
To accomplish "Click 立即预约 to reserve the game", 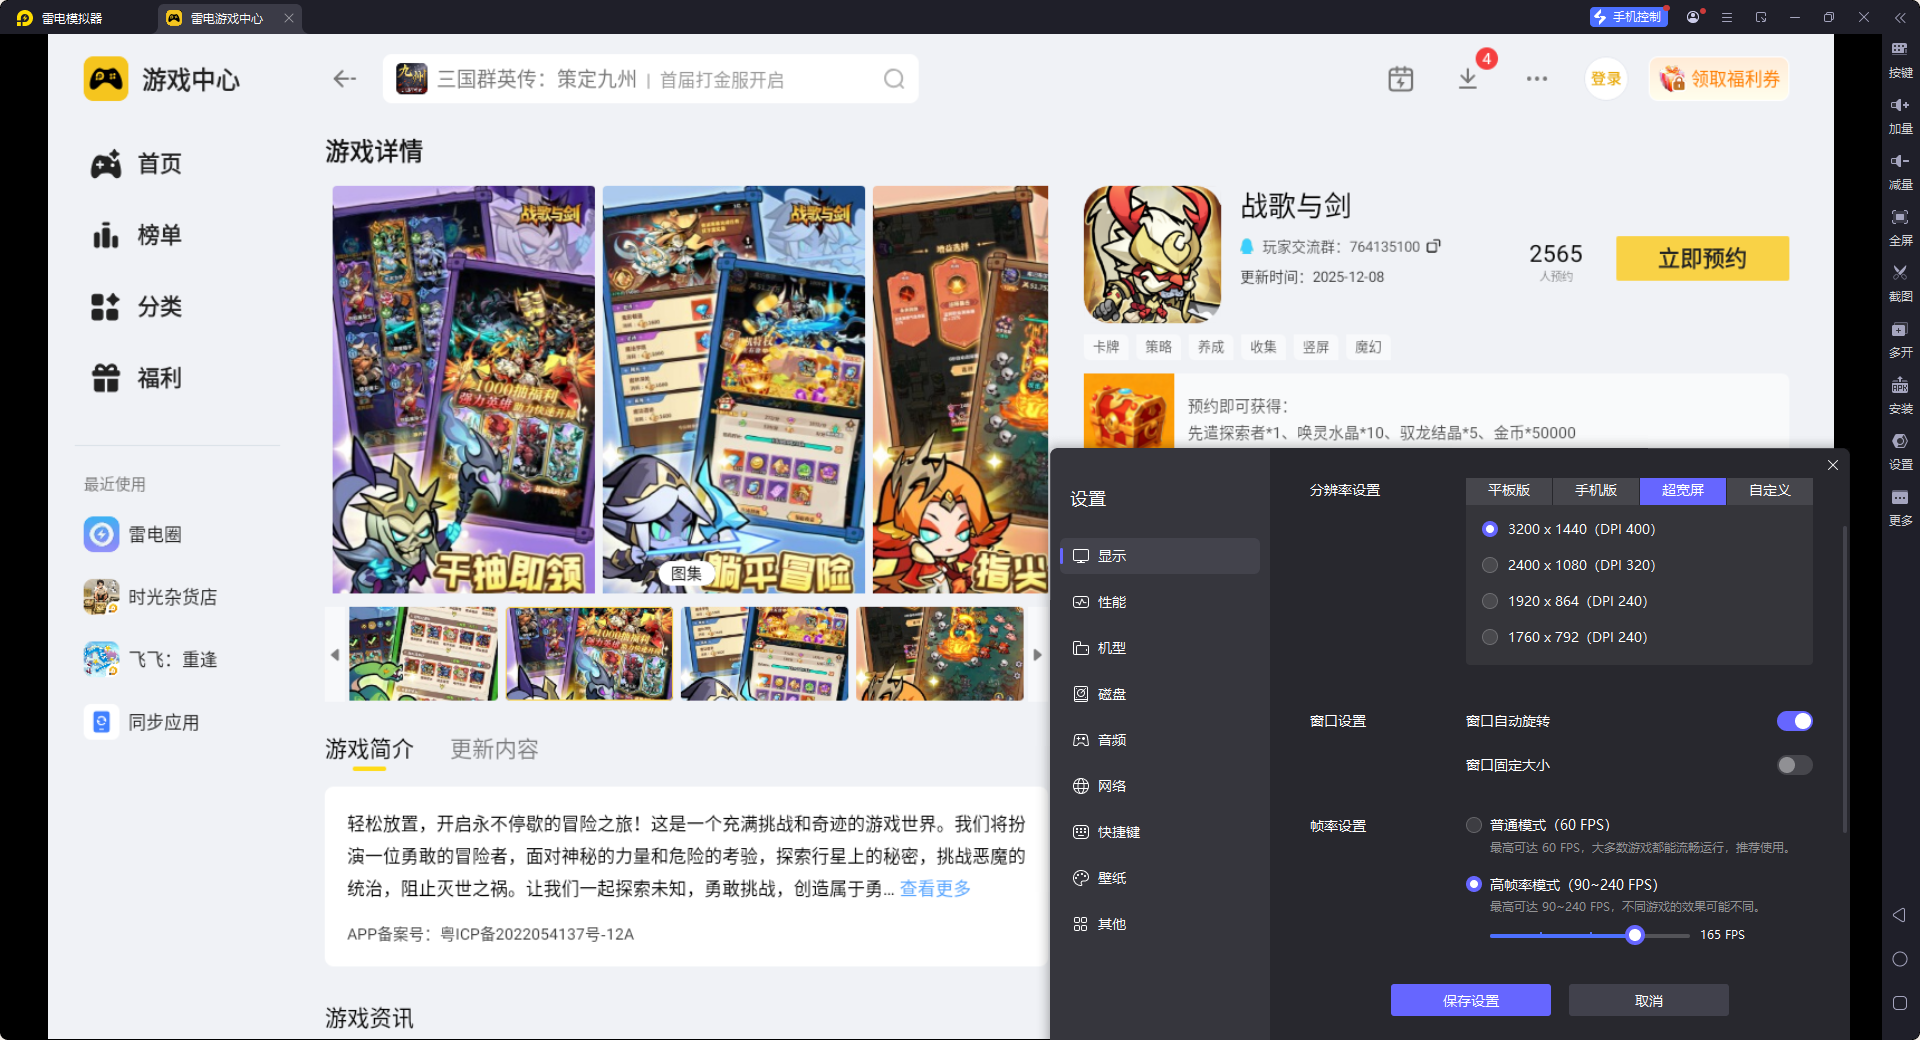I will pyautogui.click(x=1702, y=258).
